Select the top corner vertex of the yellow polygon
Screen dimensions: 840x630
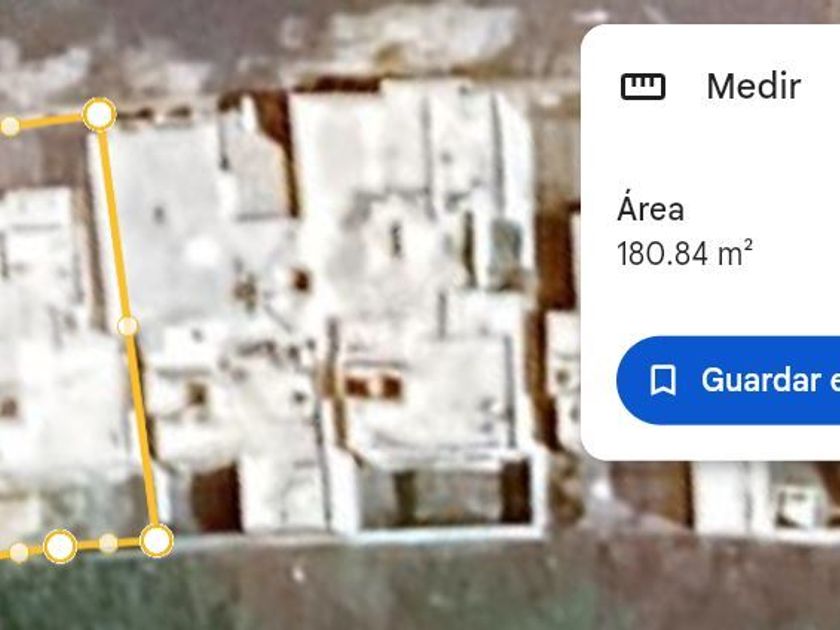tap(99, 115)
